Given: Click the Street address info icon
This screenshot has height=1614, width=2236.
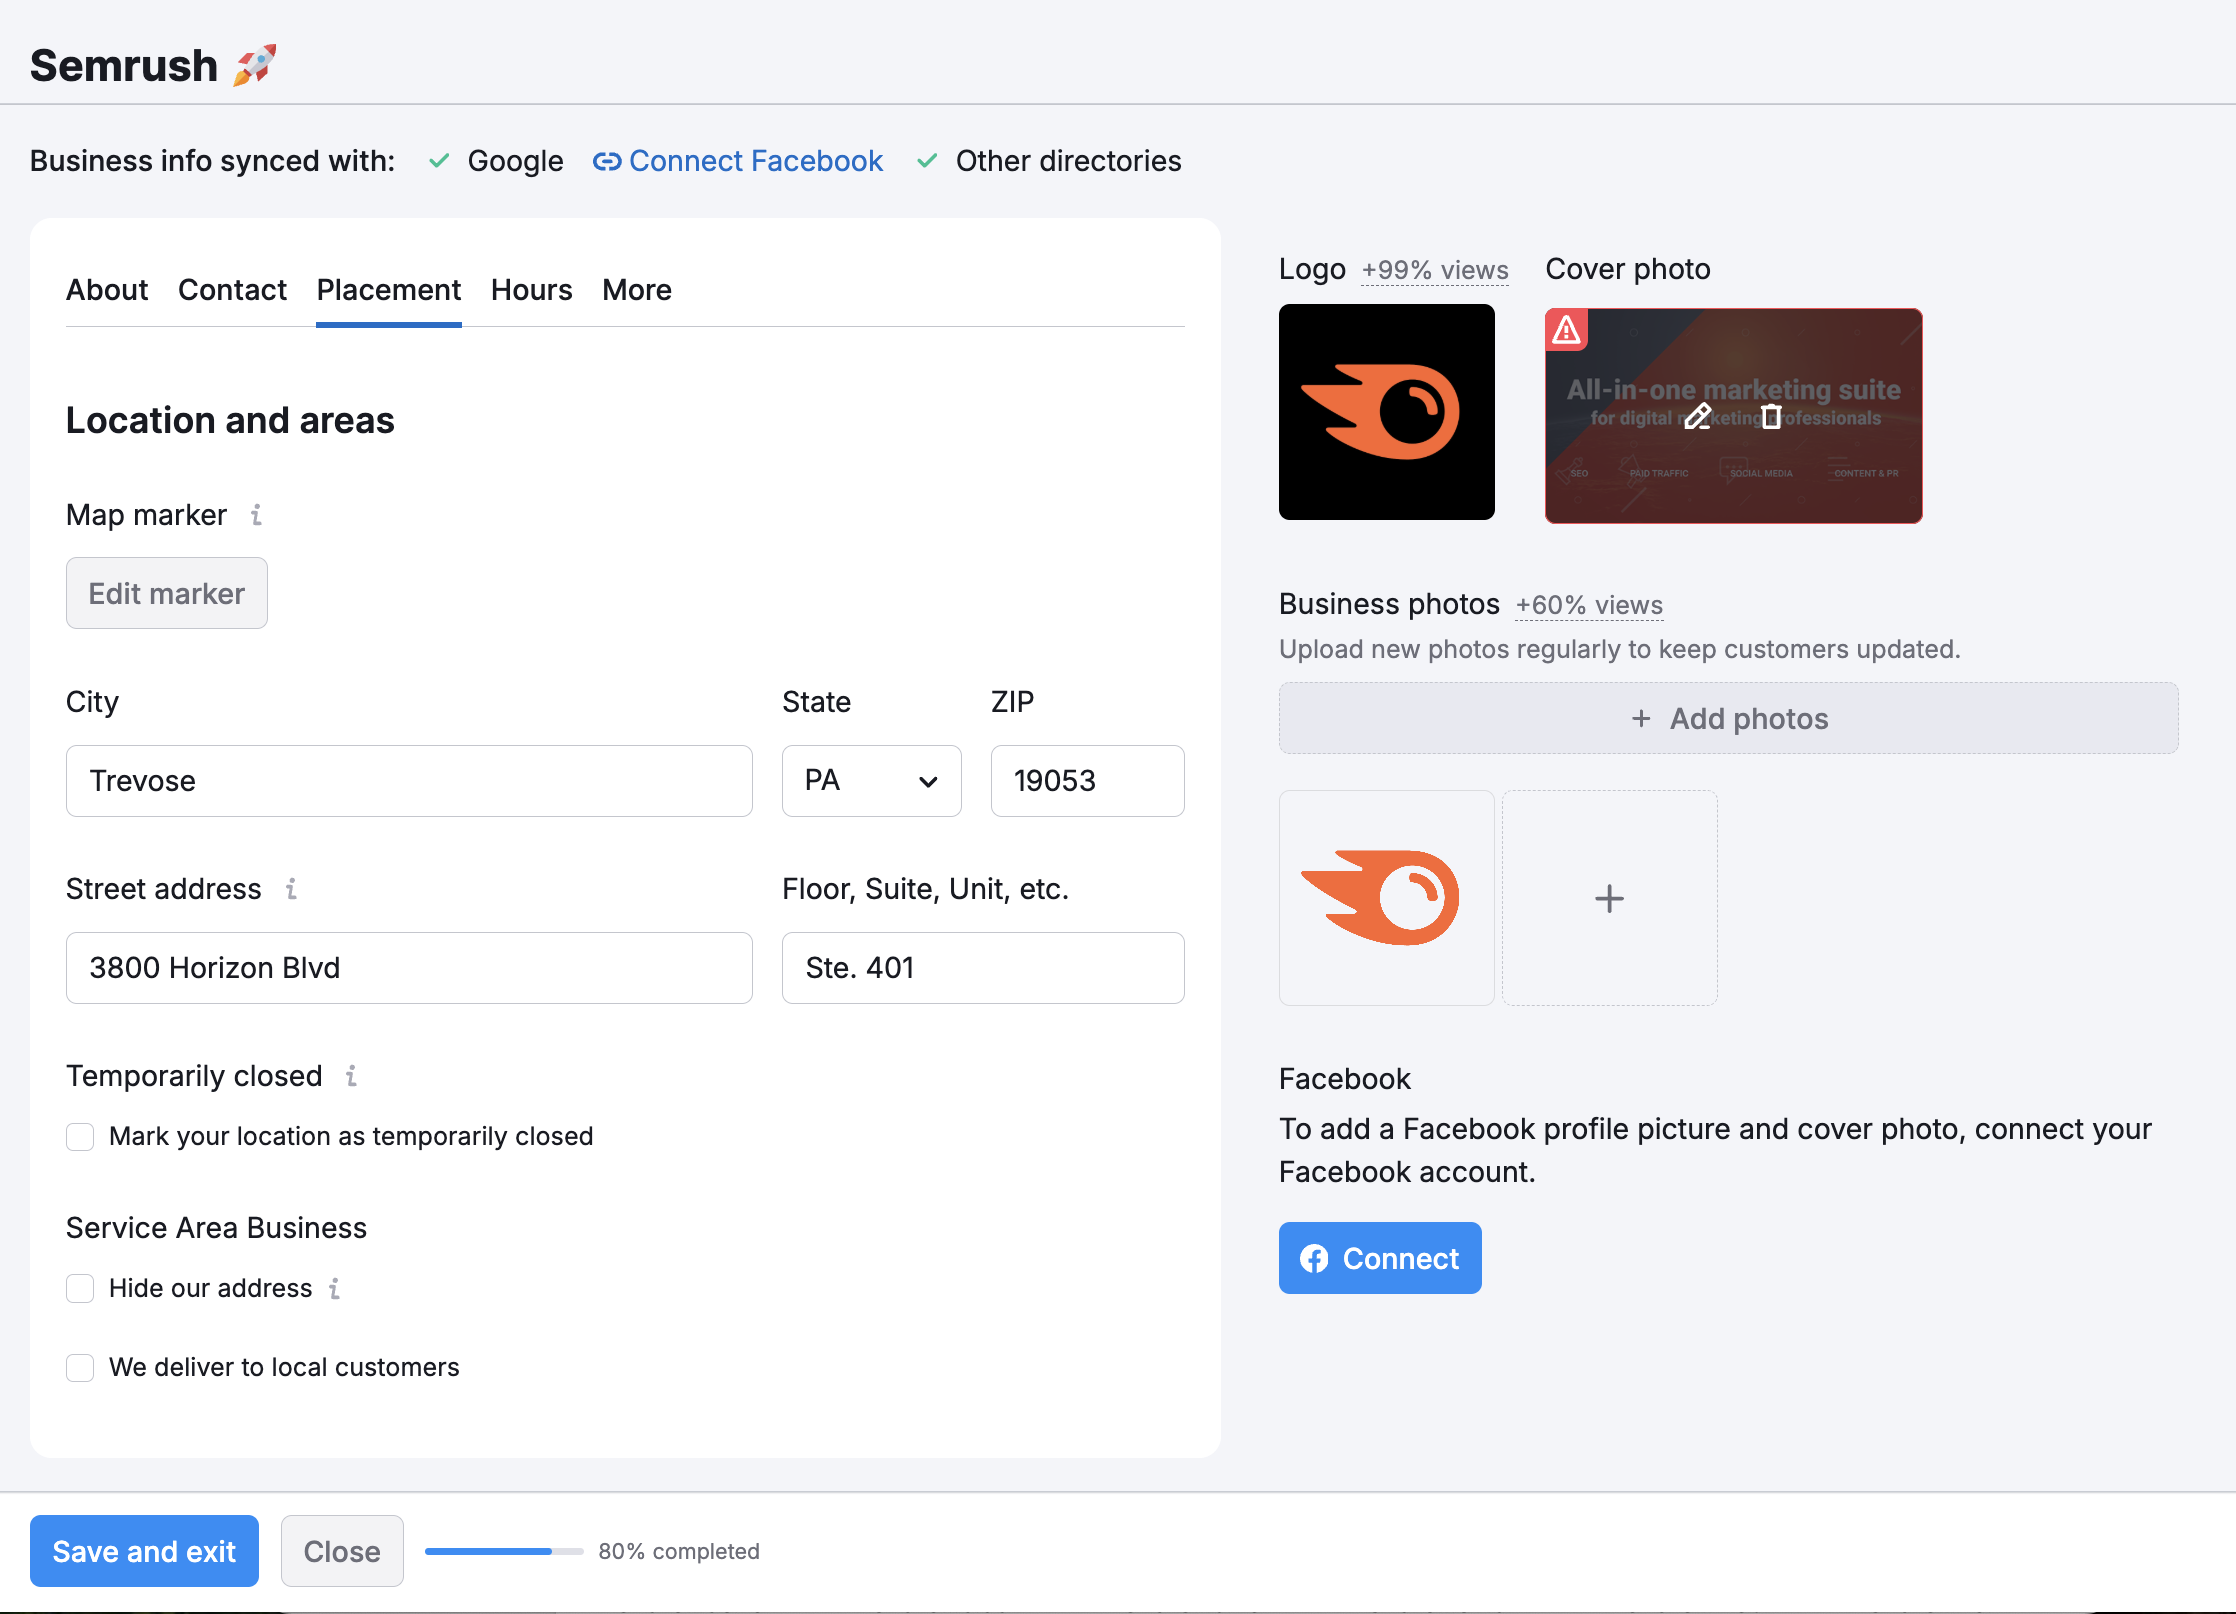Looking at the screenshot, I should pyautogui.click(x=291, y=889).
